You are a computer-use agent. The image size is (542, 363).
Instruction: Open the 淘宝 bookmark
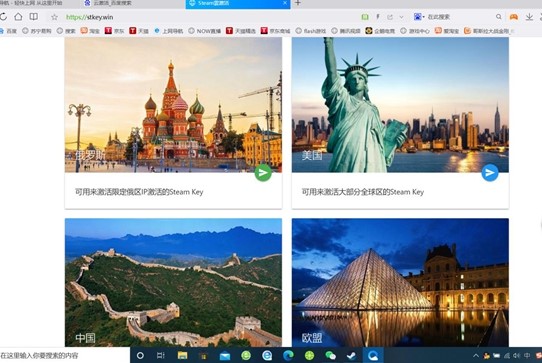[x=90, y=31]
